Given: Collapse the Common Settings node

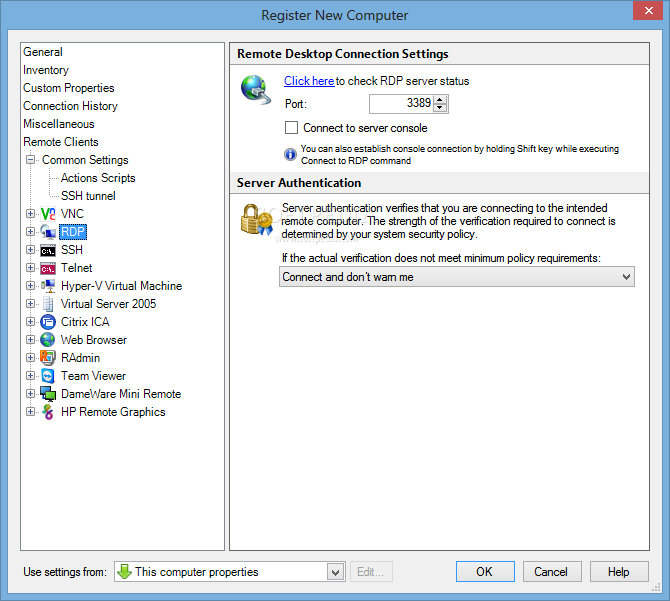Looking at the screenshot, I should (x=30, y=160).
